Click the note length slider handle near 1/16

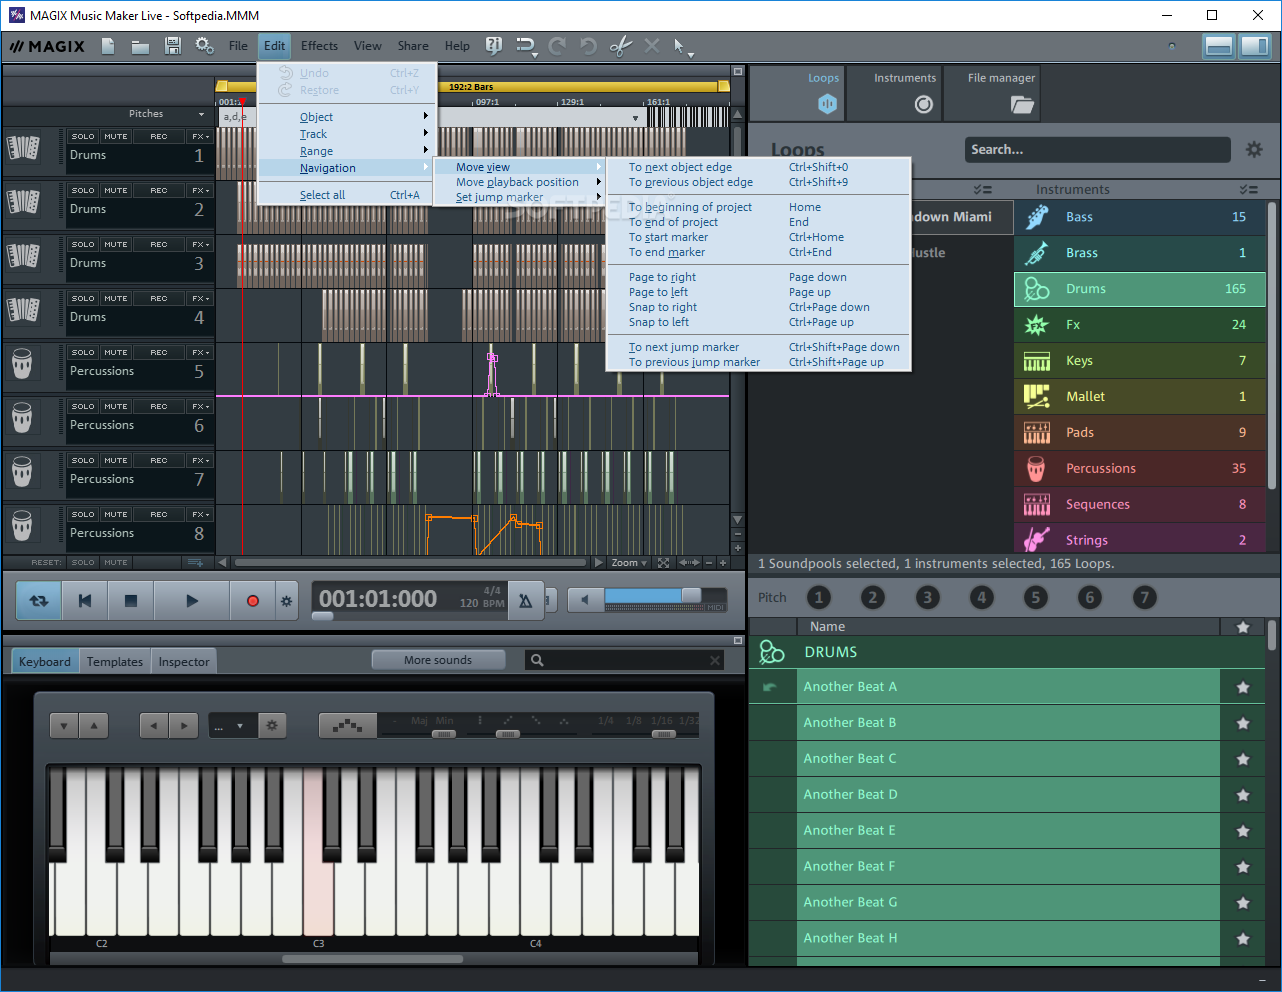[663, 734]
